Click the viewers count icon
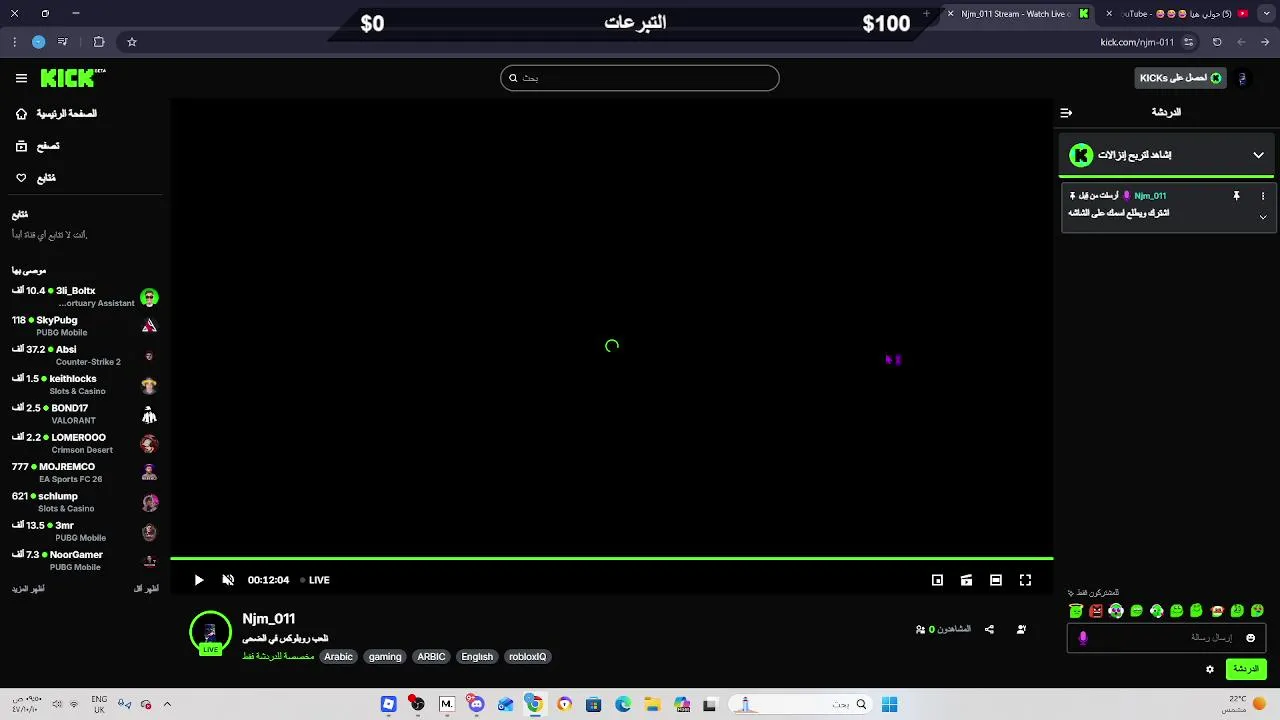This screenshot has height=720, width=1280. (x=920, y=629)
